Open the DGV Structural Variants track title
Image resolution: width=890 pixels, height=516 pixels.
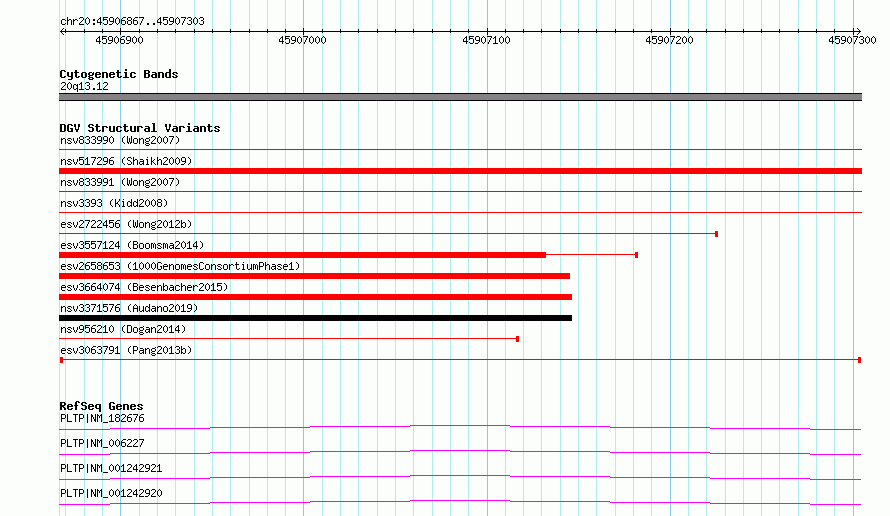[x=140, y=128]
